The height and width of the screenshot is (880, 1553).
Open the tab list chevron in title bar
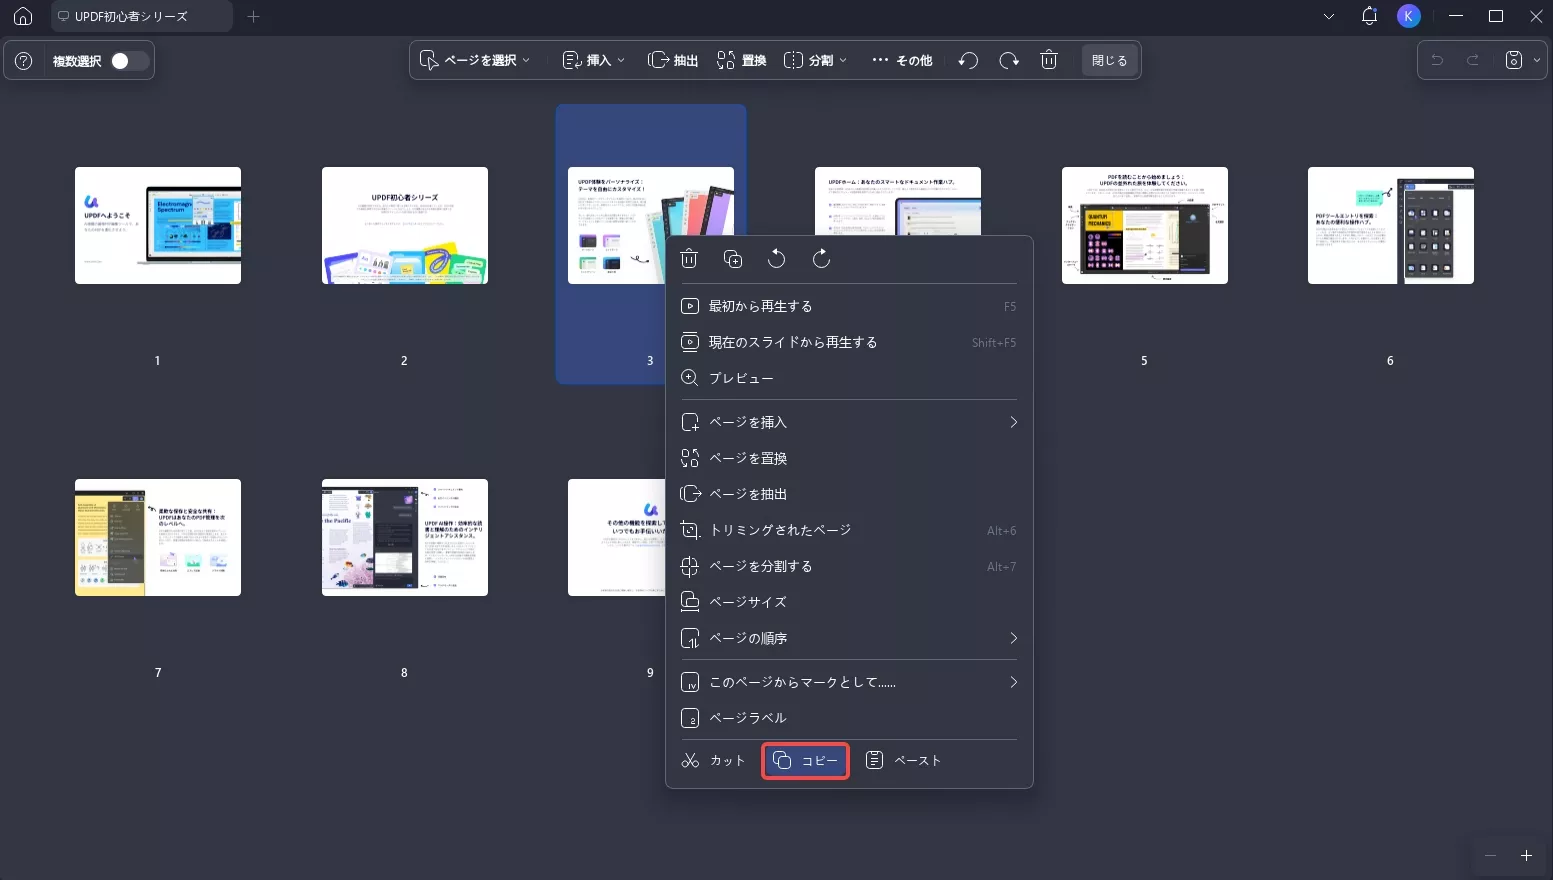point(1328,16)
